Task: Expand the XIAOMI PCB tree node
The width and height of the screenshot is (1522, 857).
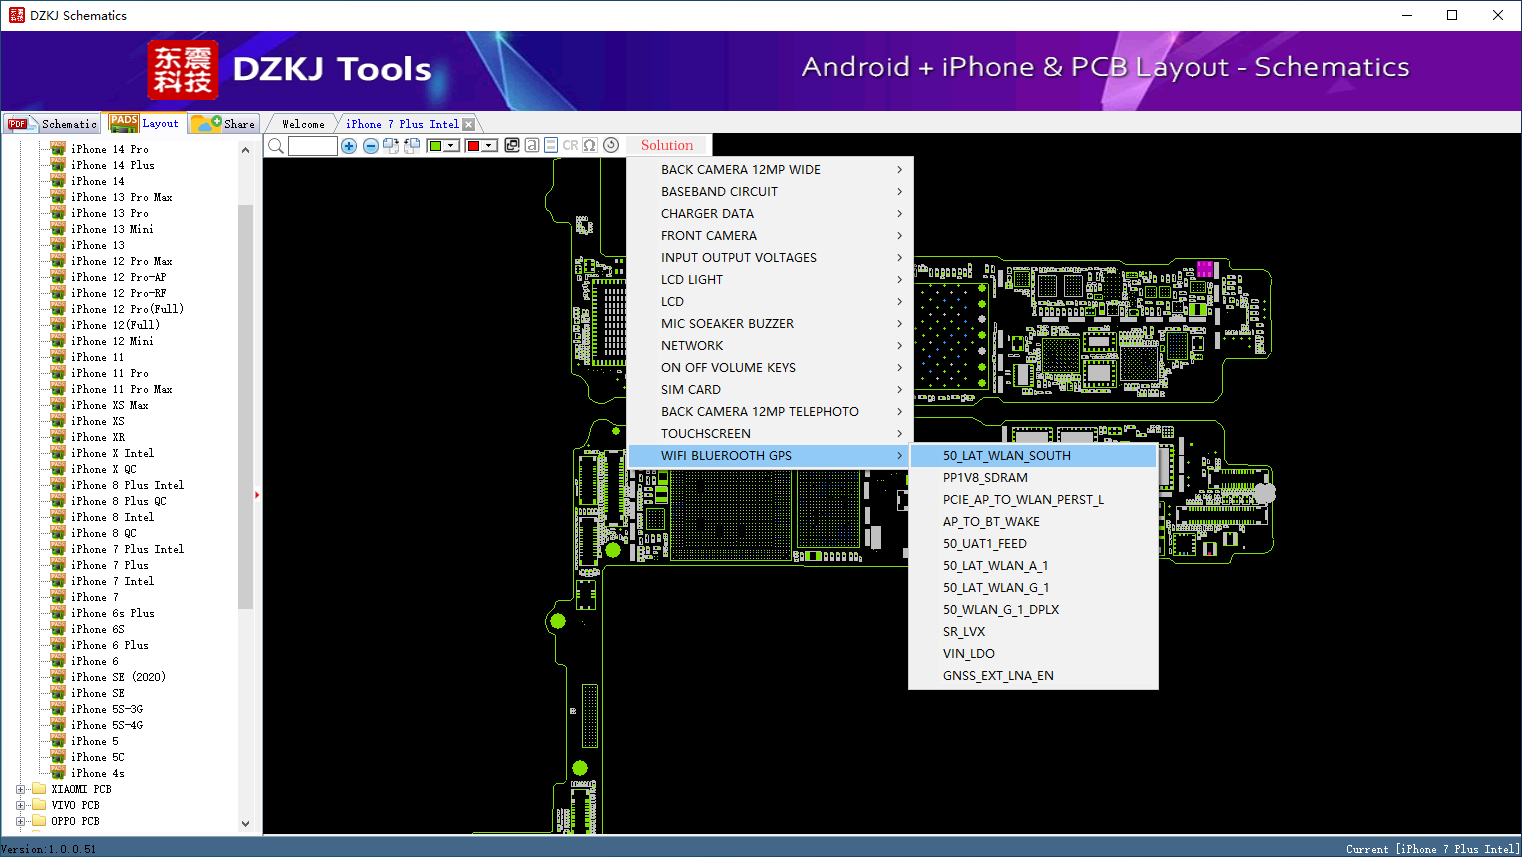Action: [20, 789]
